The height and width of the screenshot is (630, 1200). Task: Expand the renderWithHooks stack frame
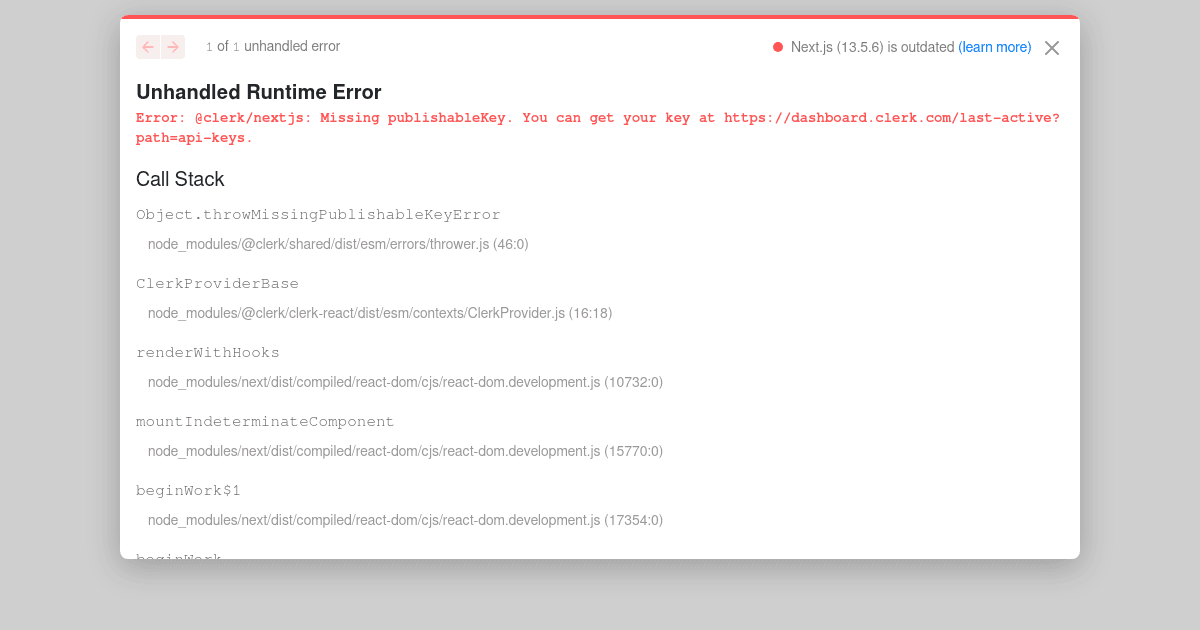(x=208, y=352)
